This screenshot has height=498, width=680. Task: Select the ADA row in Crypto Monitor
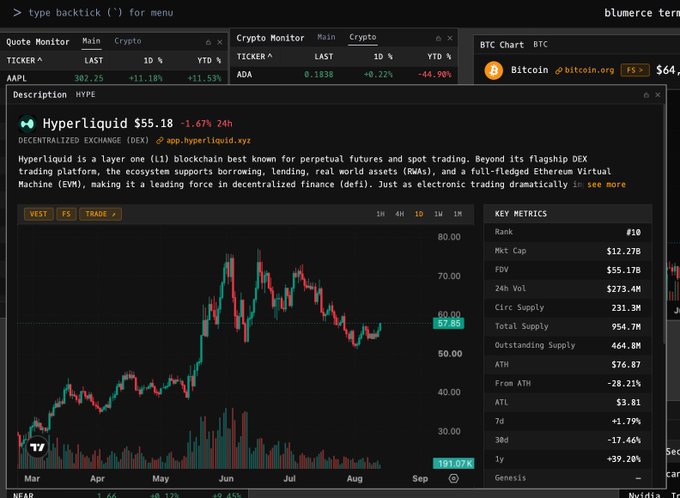[x=343, y=74]
